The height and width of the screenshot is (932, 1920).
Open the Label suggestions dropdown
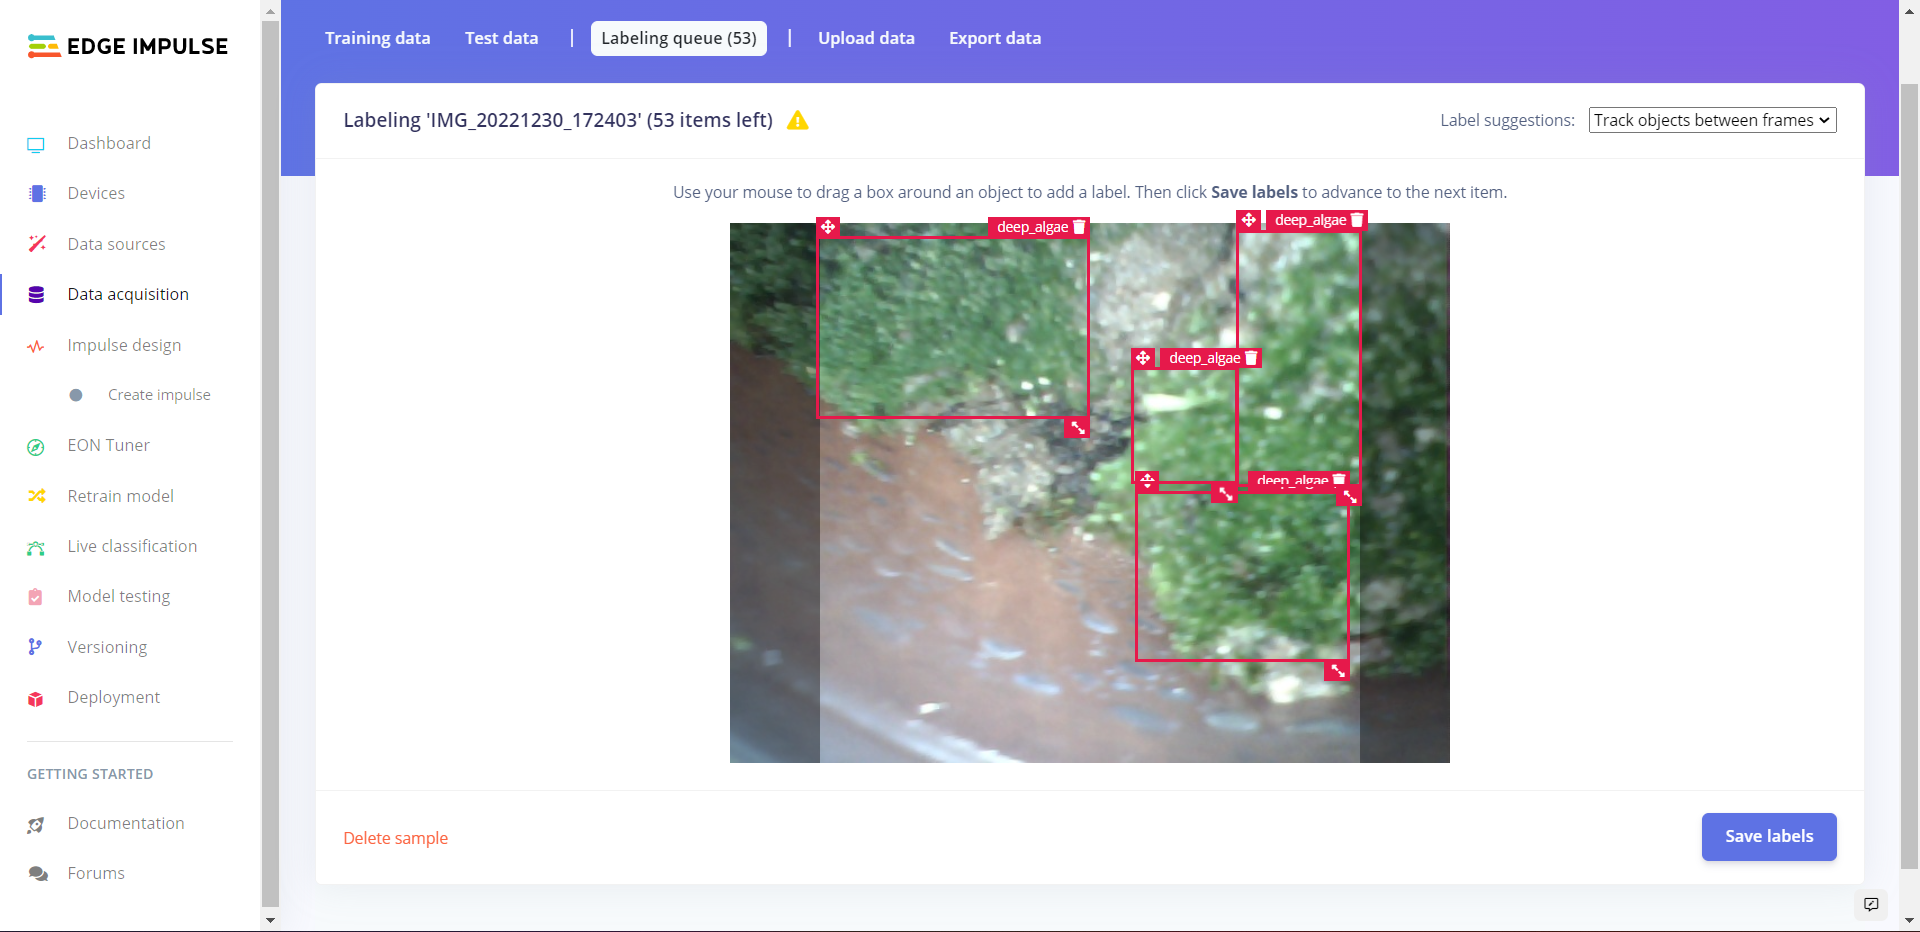pyautogui.click(x=1712, y=120)
